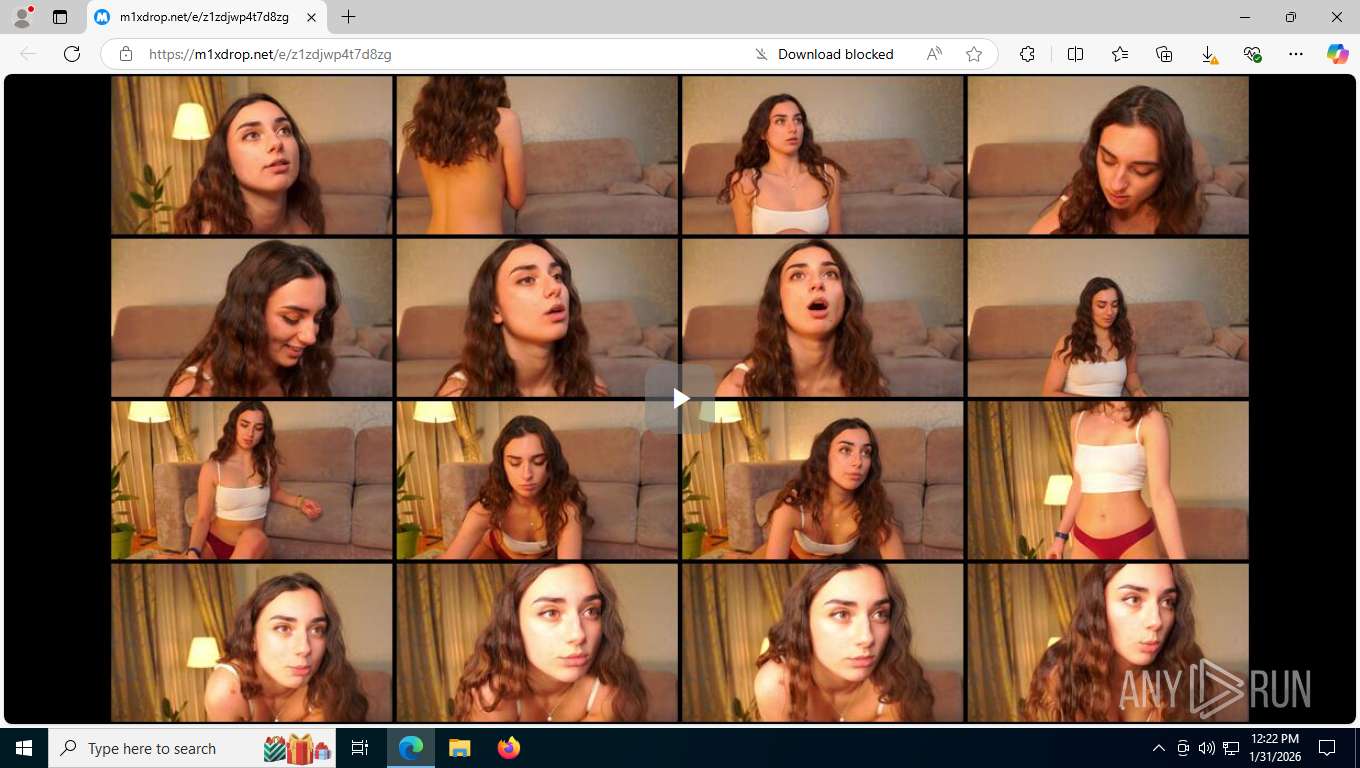The height and width of the screenshot is (768, 1360).
Task: Show hidden tray icons chevron
Action: click(x=1159, y=748)
